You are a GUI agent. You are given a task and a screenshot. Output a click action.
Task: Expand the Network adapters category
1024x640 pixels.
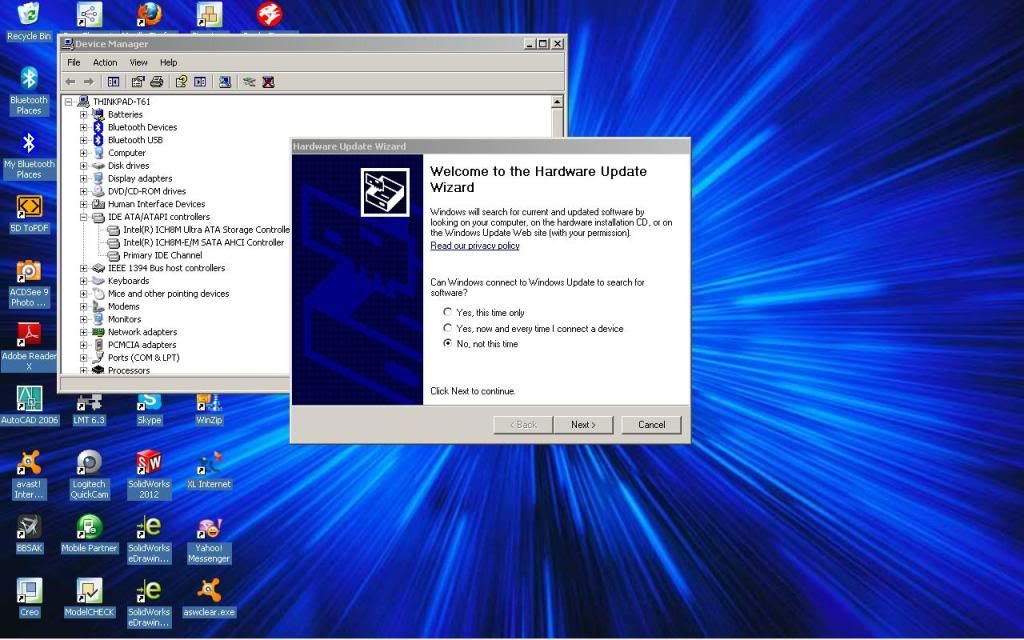pos(83,332)
